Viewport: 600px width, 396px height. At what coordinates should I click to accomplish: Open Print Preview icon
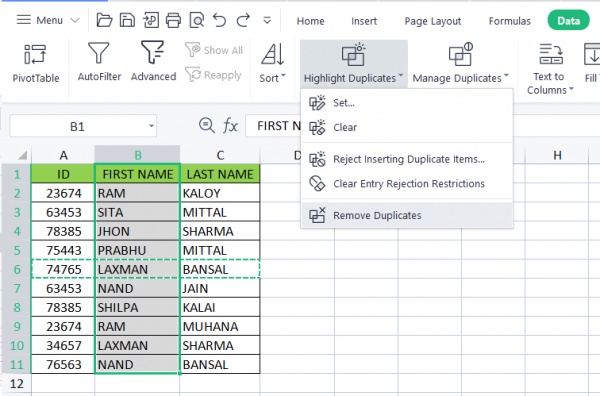(197, 20)
